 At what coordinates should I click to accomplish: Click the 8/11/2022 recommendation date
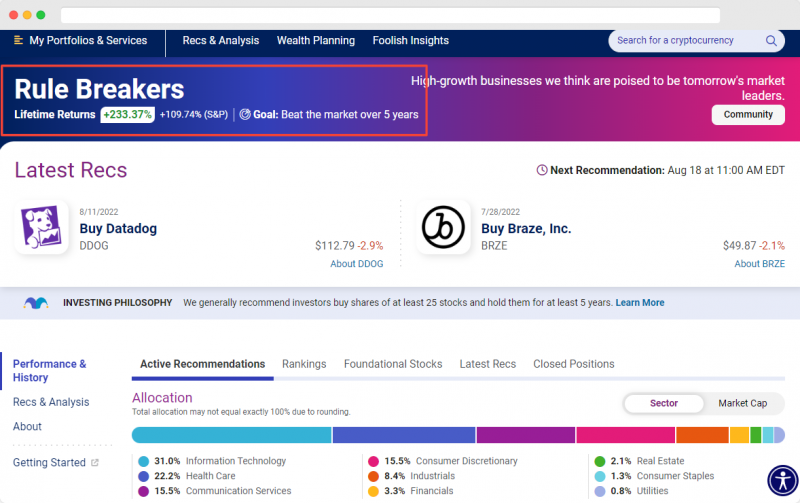(98, 212)
